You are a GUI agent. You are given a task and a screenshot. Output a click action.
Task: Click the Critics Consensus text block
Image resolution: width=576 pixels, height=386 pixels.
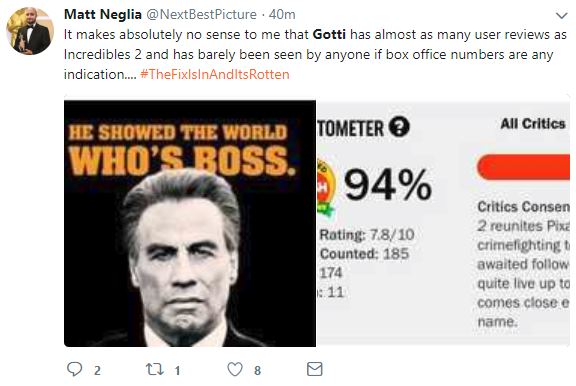(x=523, y=264)
